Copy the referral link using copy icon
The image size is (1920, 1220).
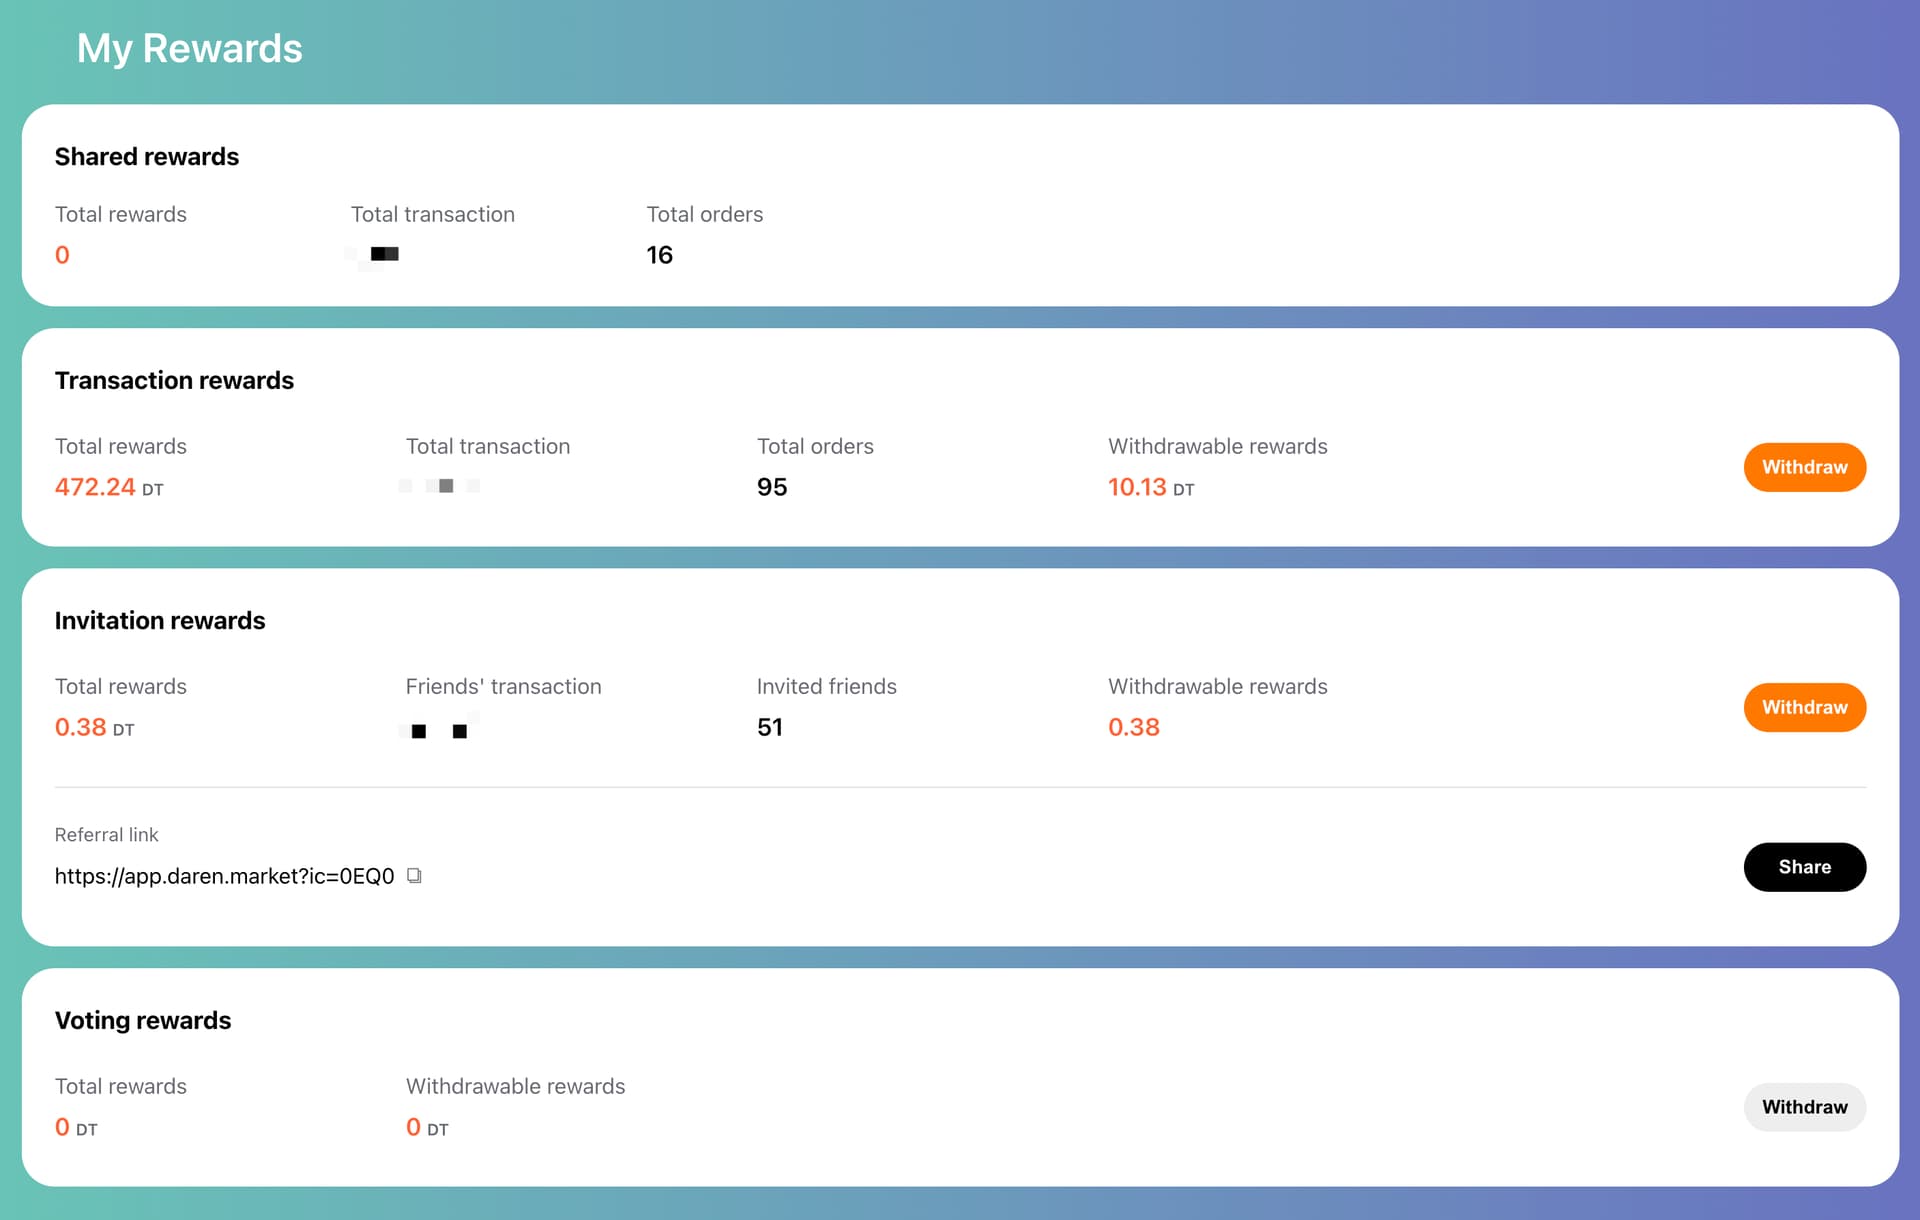tap(414, 876)
